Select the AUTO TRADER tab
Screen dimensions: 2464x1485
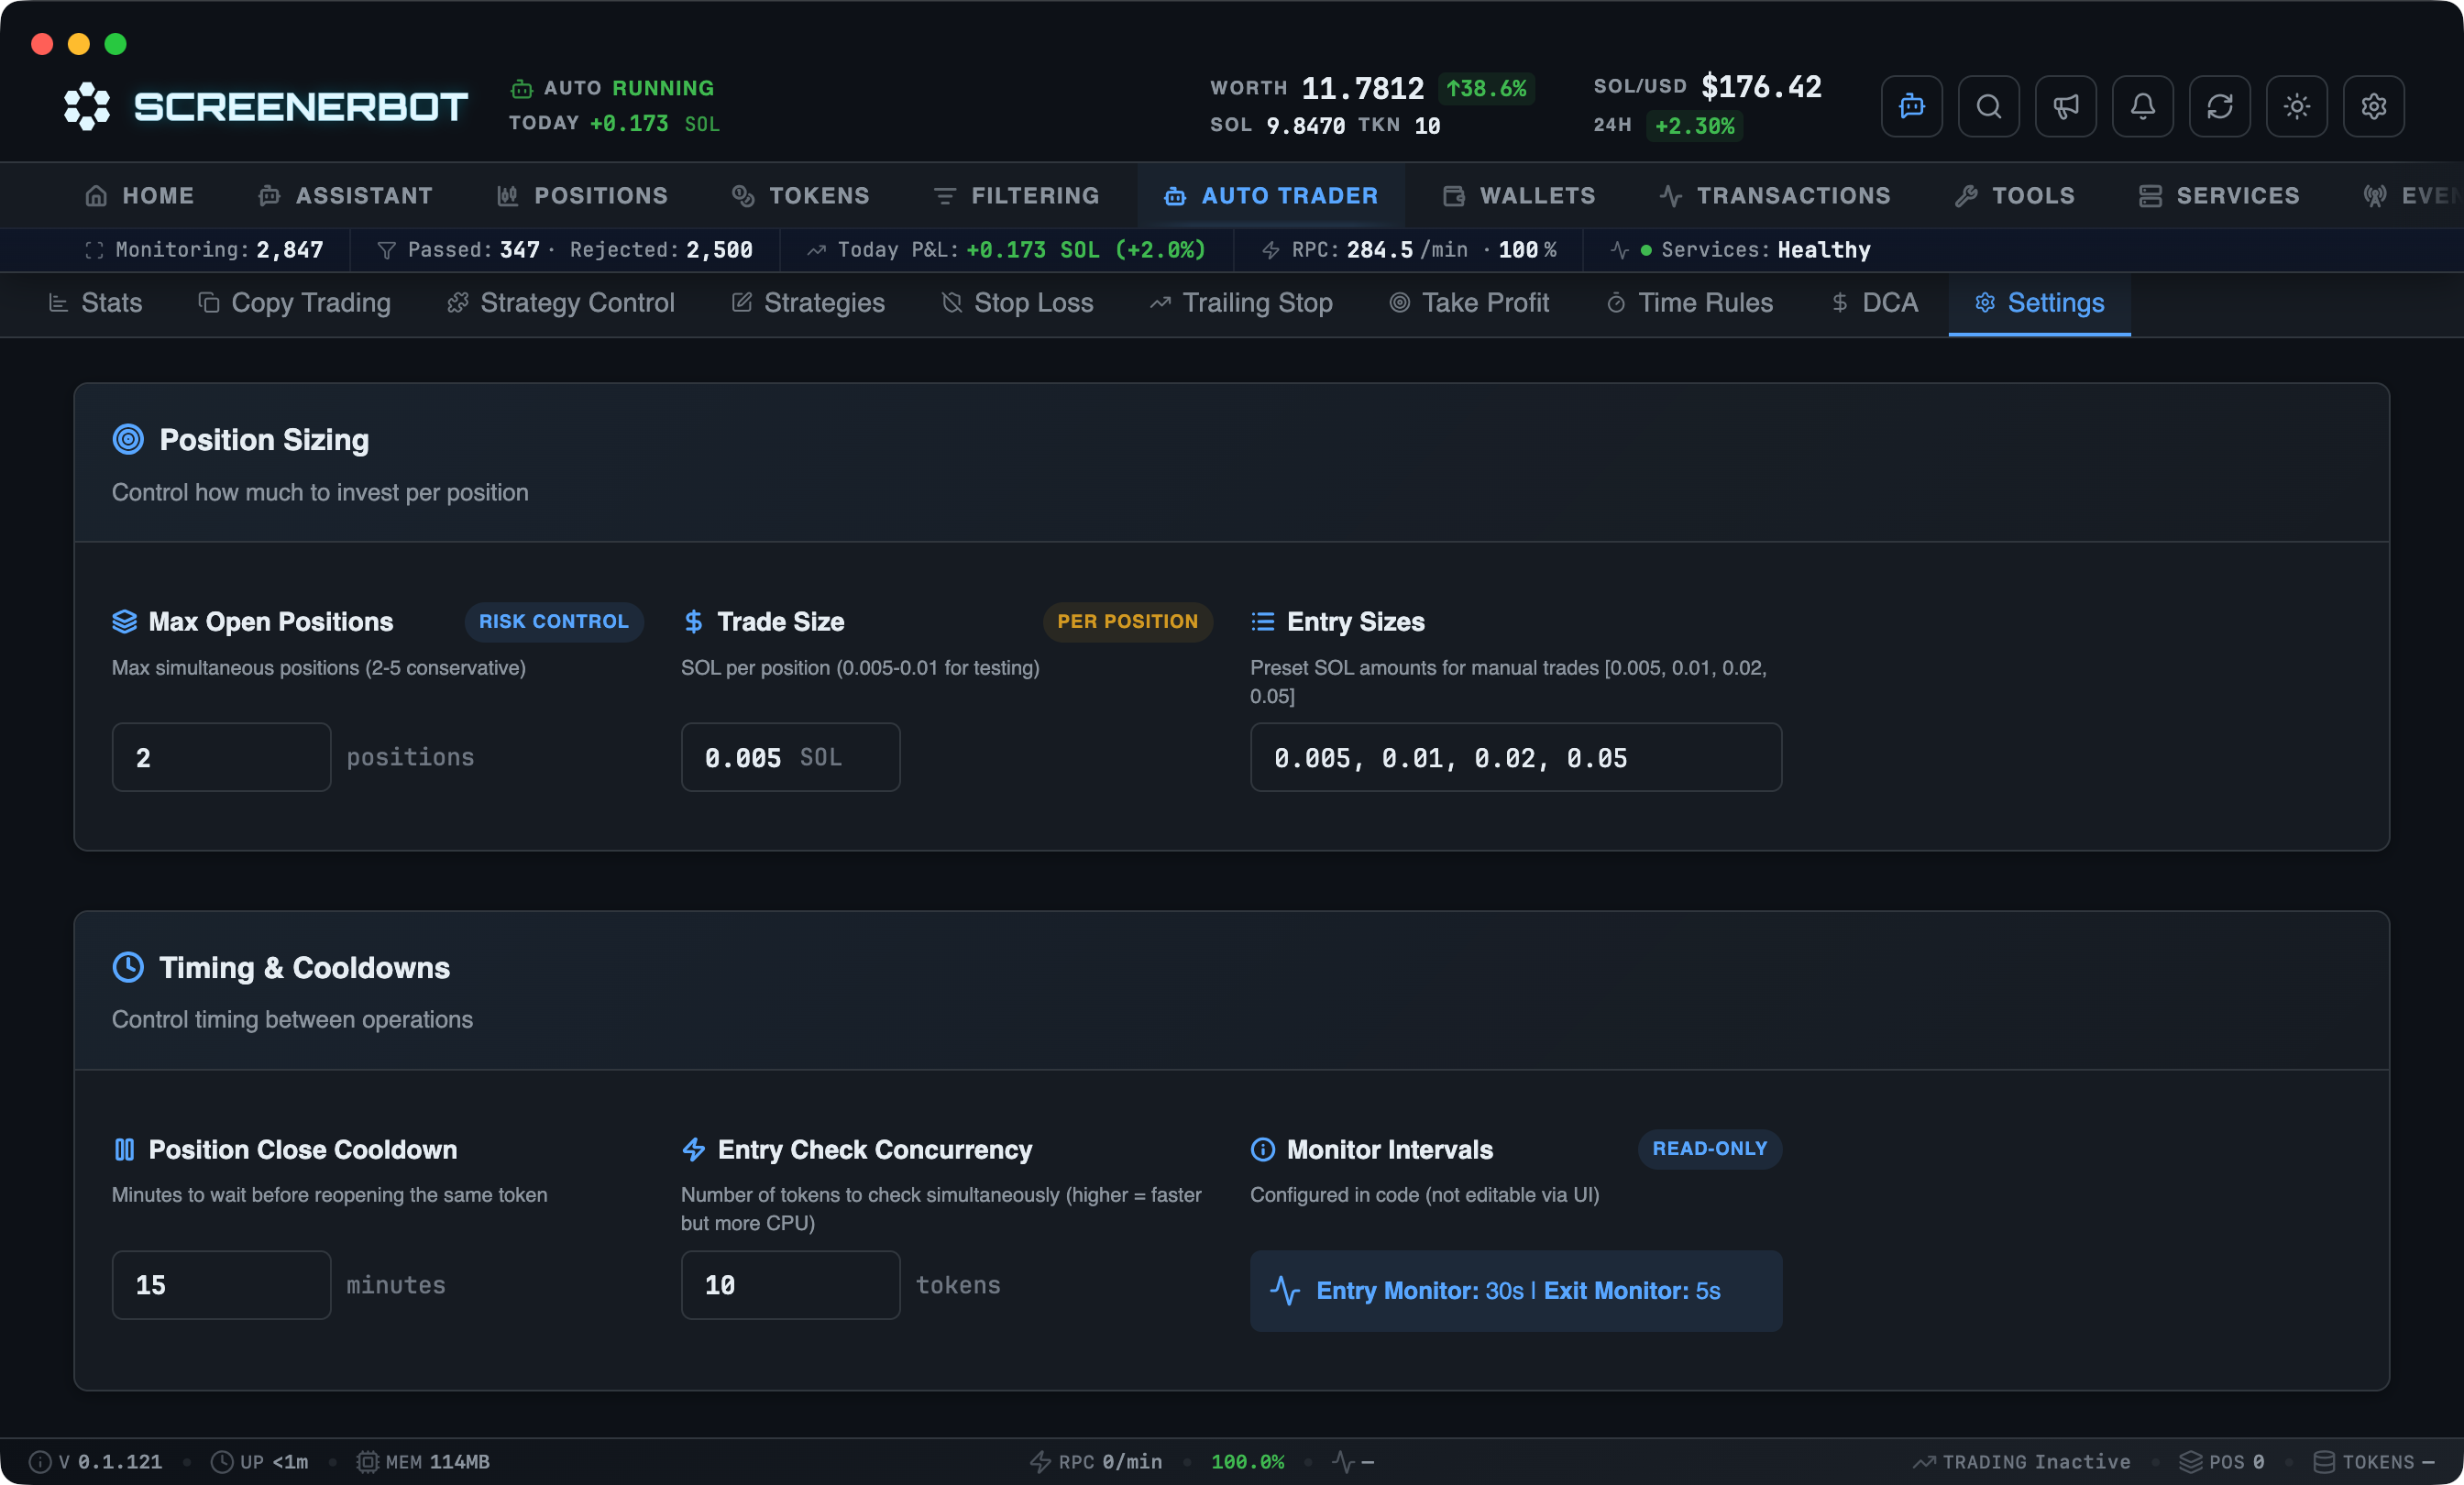(1270, 195)
